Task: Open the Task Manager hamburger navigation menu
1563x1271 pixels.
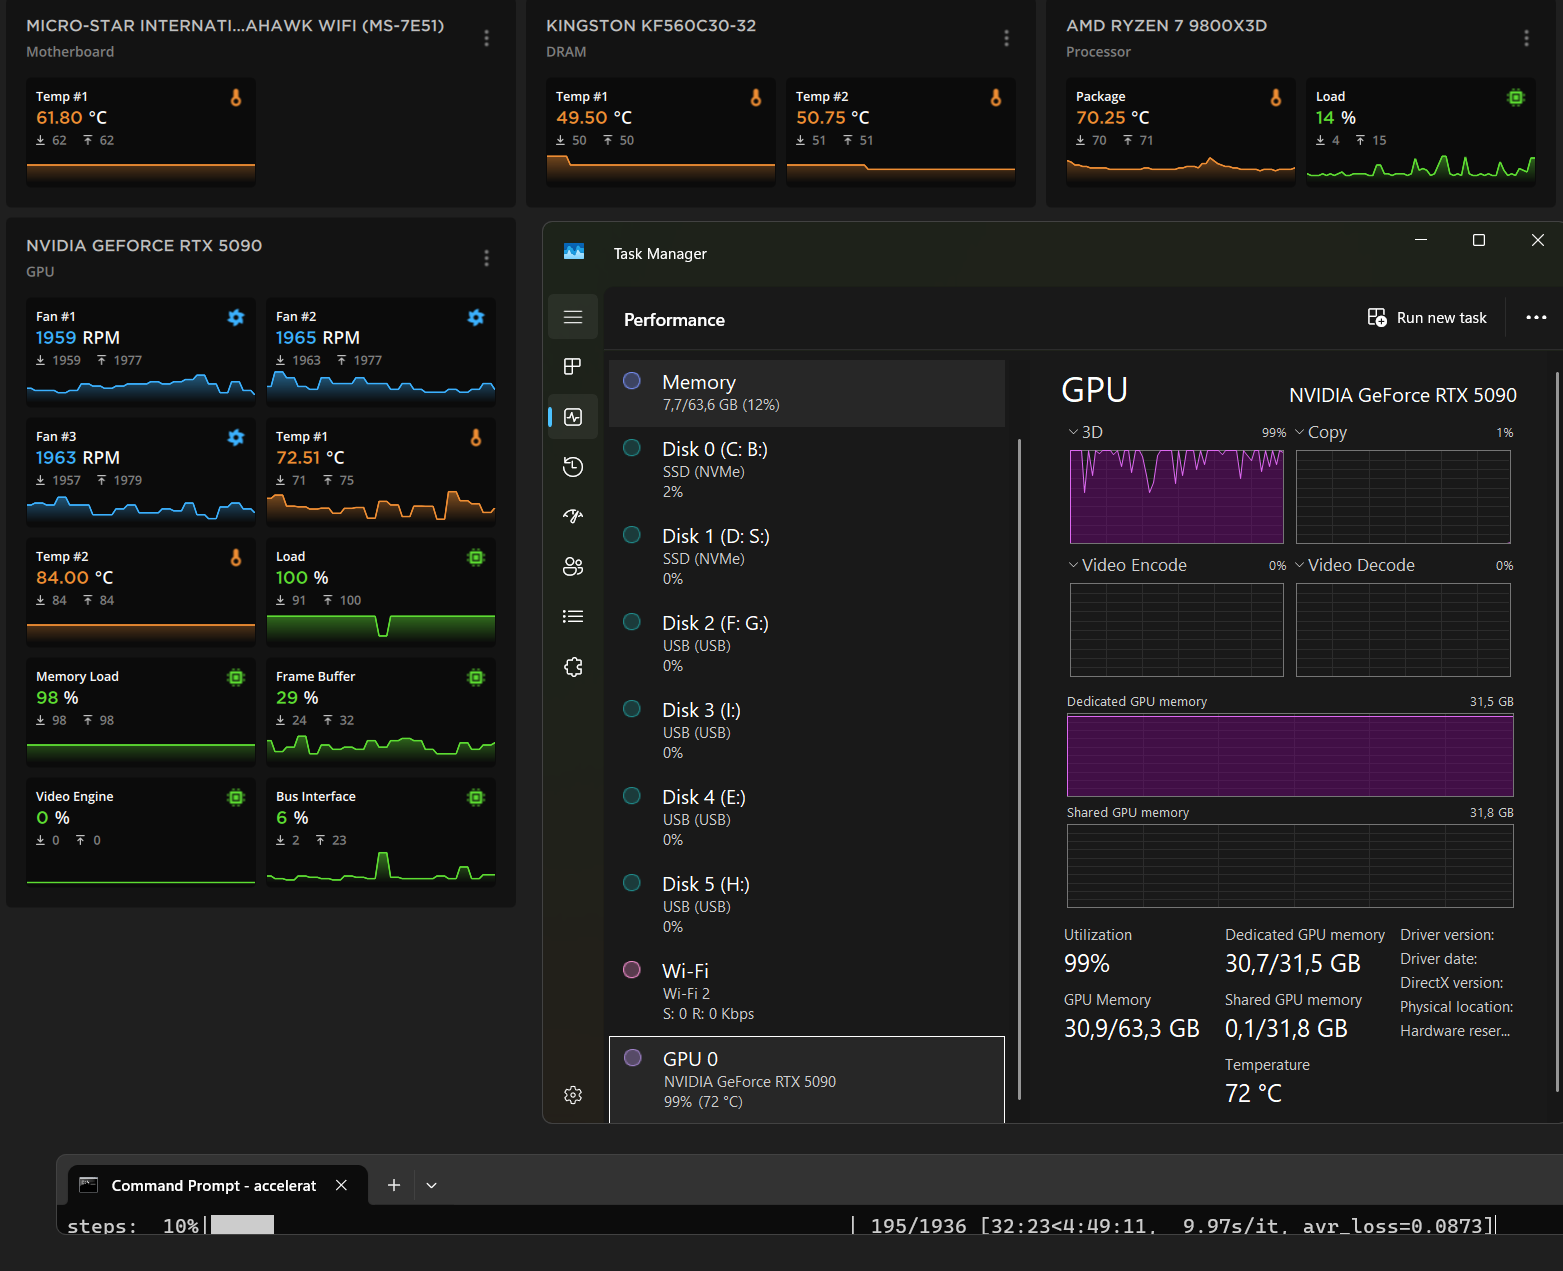Action: (x=573, y=317)
